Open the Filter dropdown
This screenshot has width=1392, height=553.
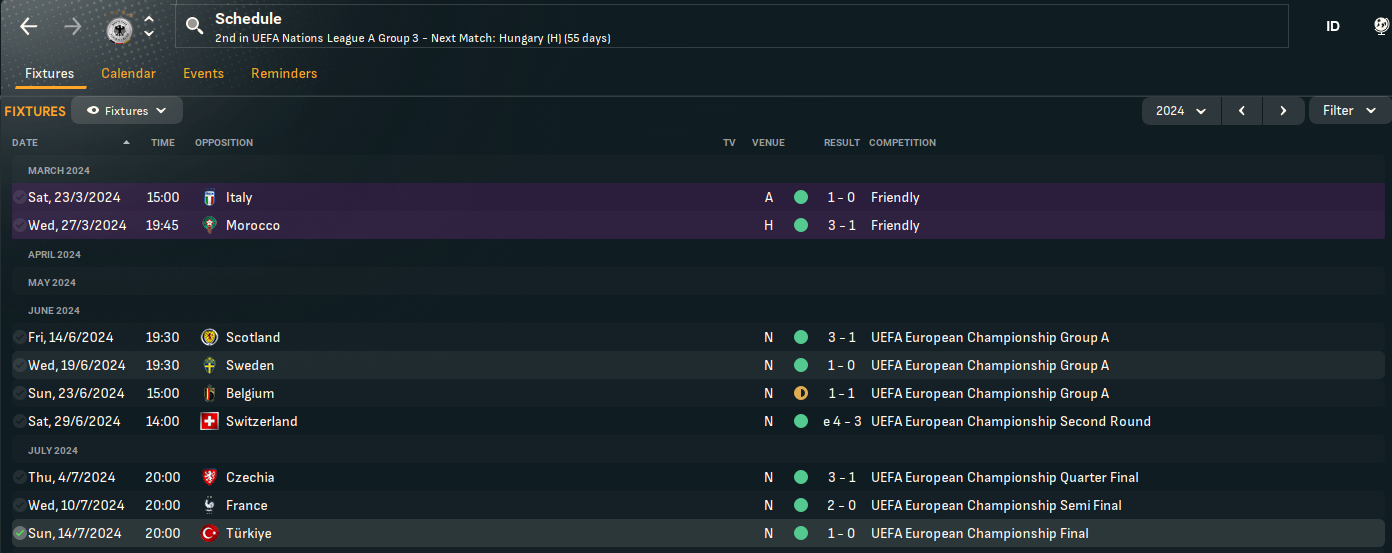tap(1349, 111)
